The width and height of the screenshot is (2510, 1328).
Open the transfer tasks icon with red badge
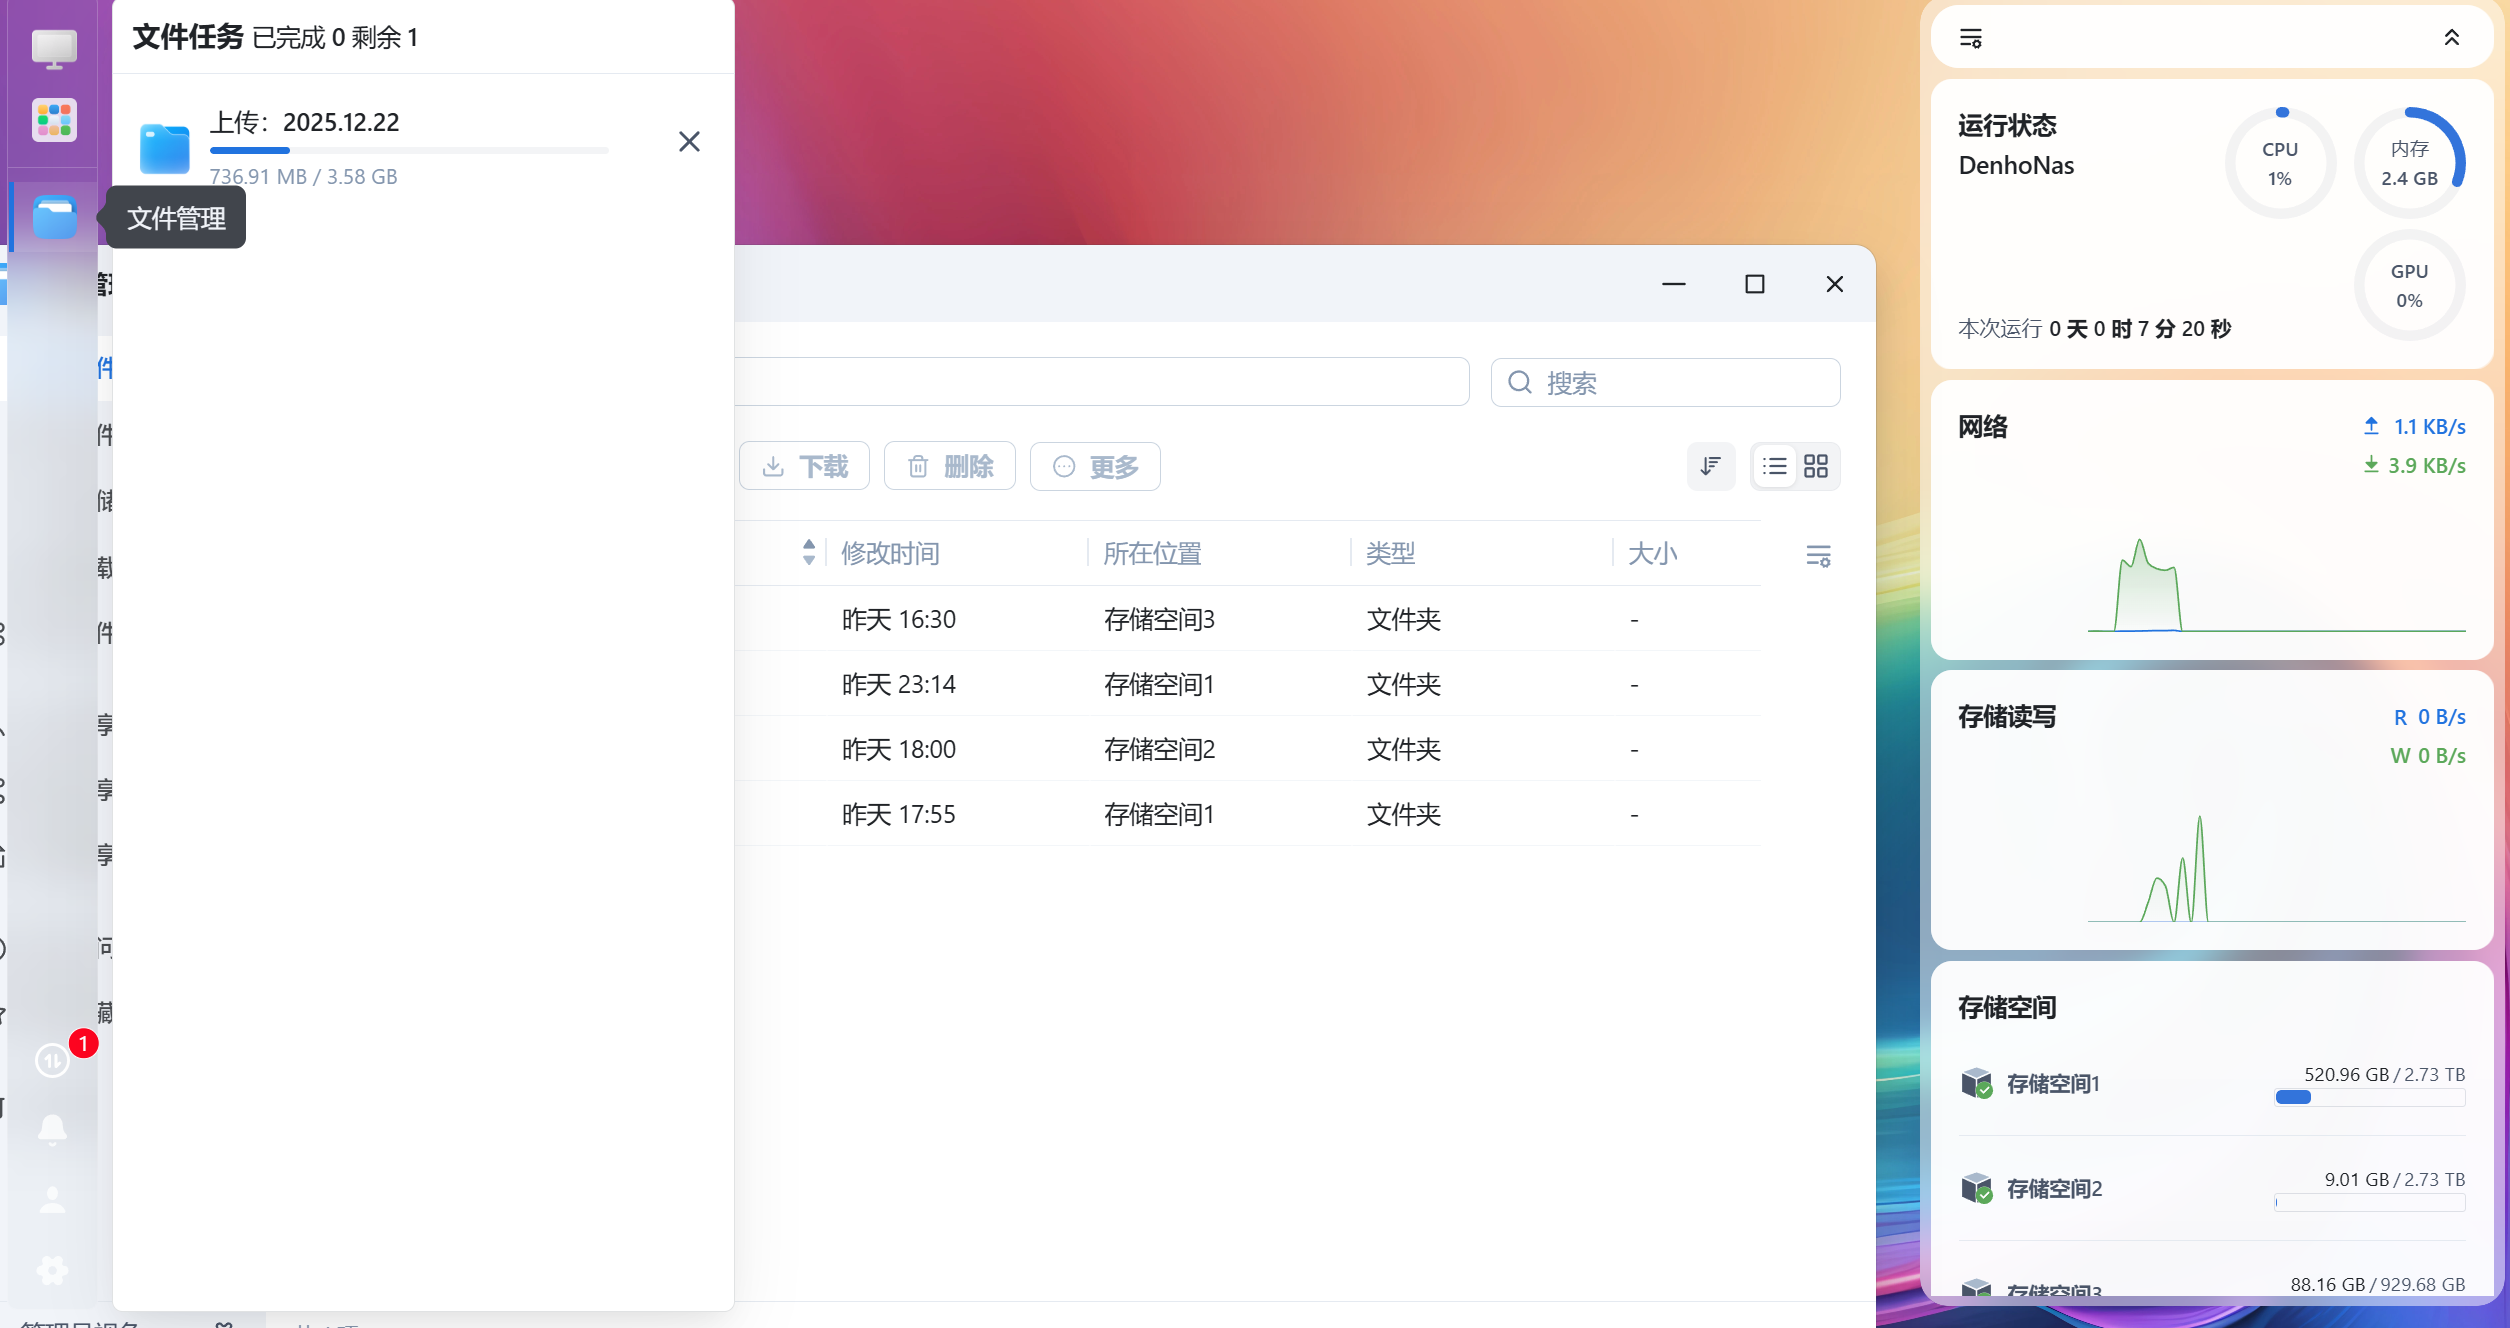click(x=52, y=1059)
